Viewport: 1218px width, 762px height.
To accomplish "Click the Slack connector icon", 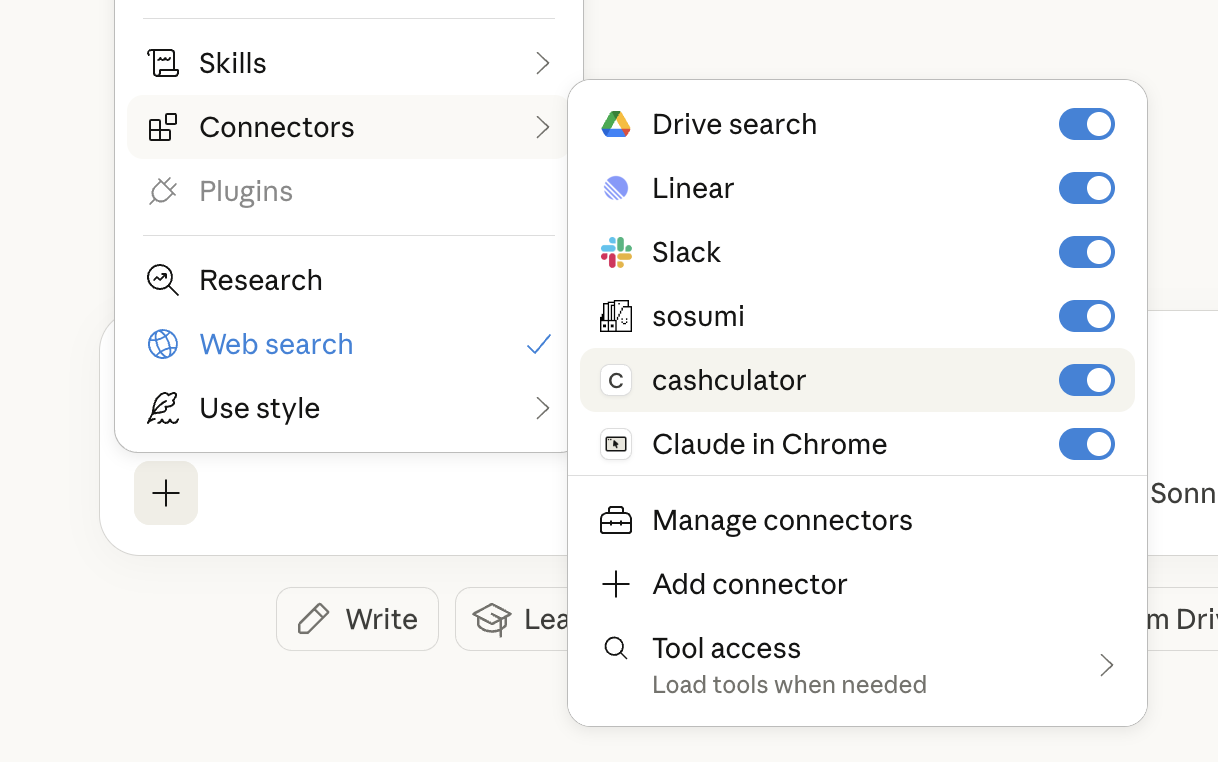I will tap(616, 252).
